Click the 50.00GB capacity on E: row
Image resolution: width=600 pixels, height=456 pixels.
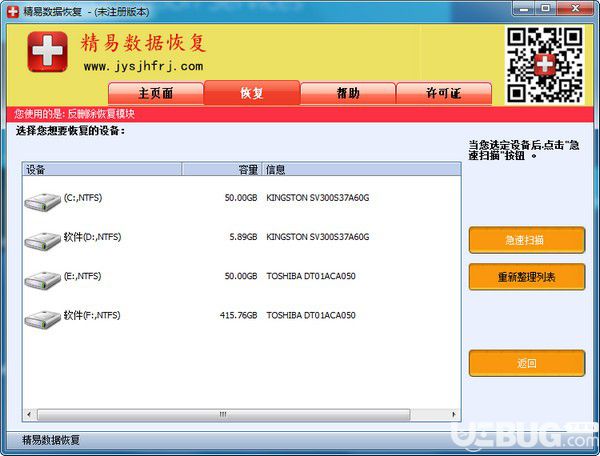point(241,276)
